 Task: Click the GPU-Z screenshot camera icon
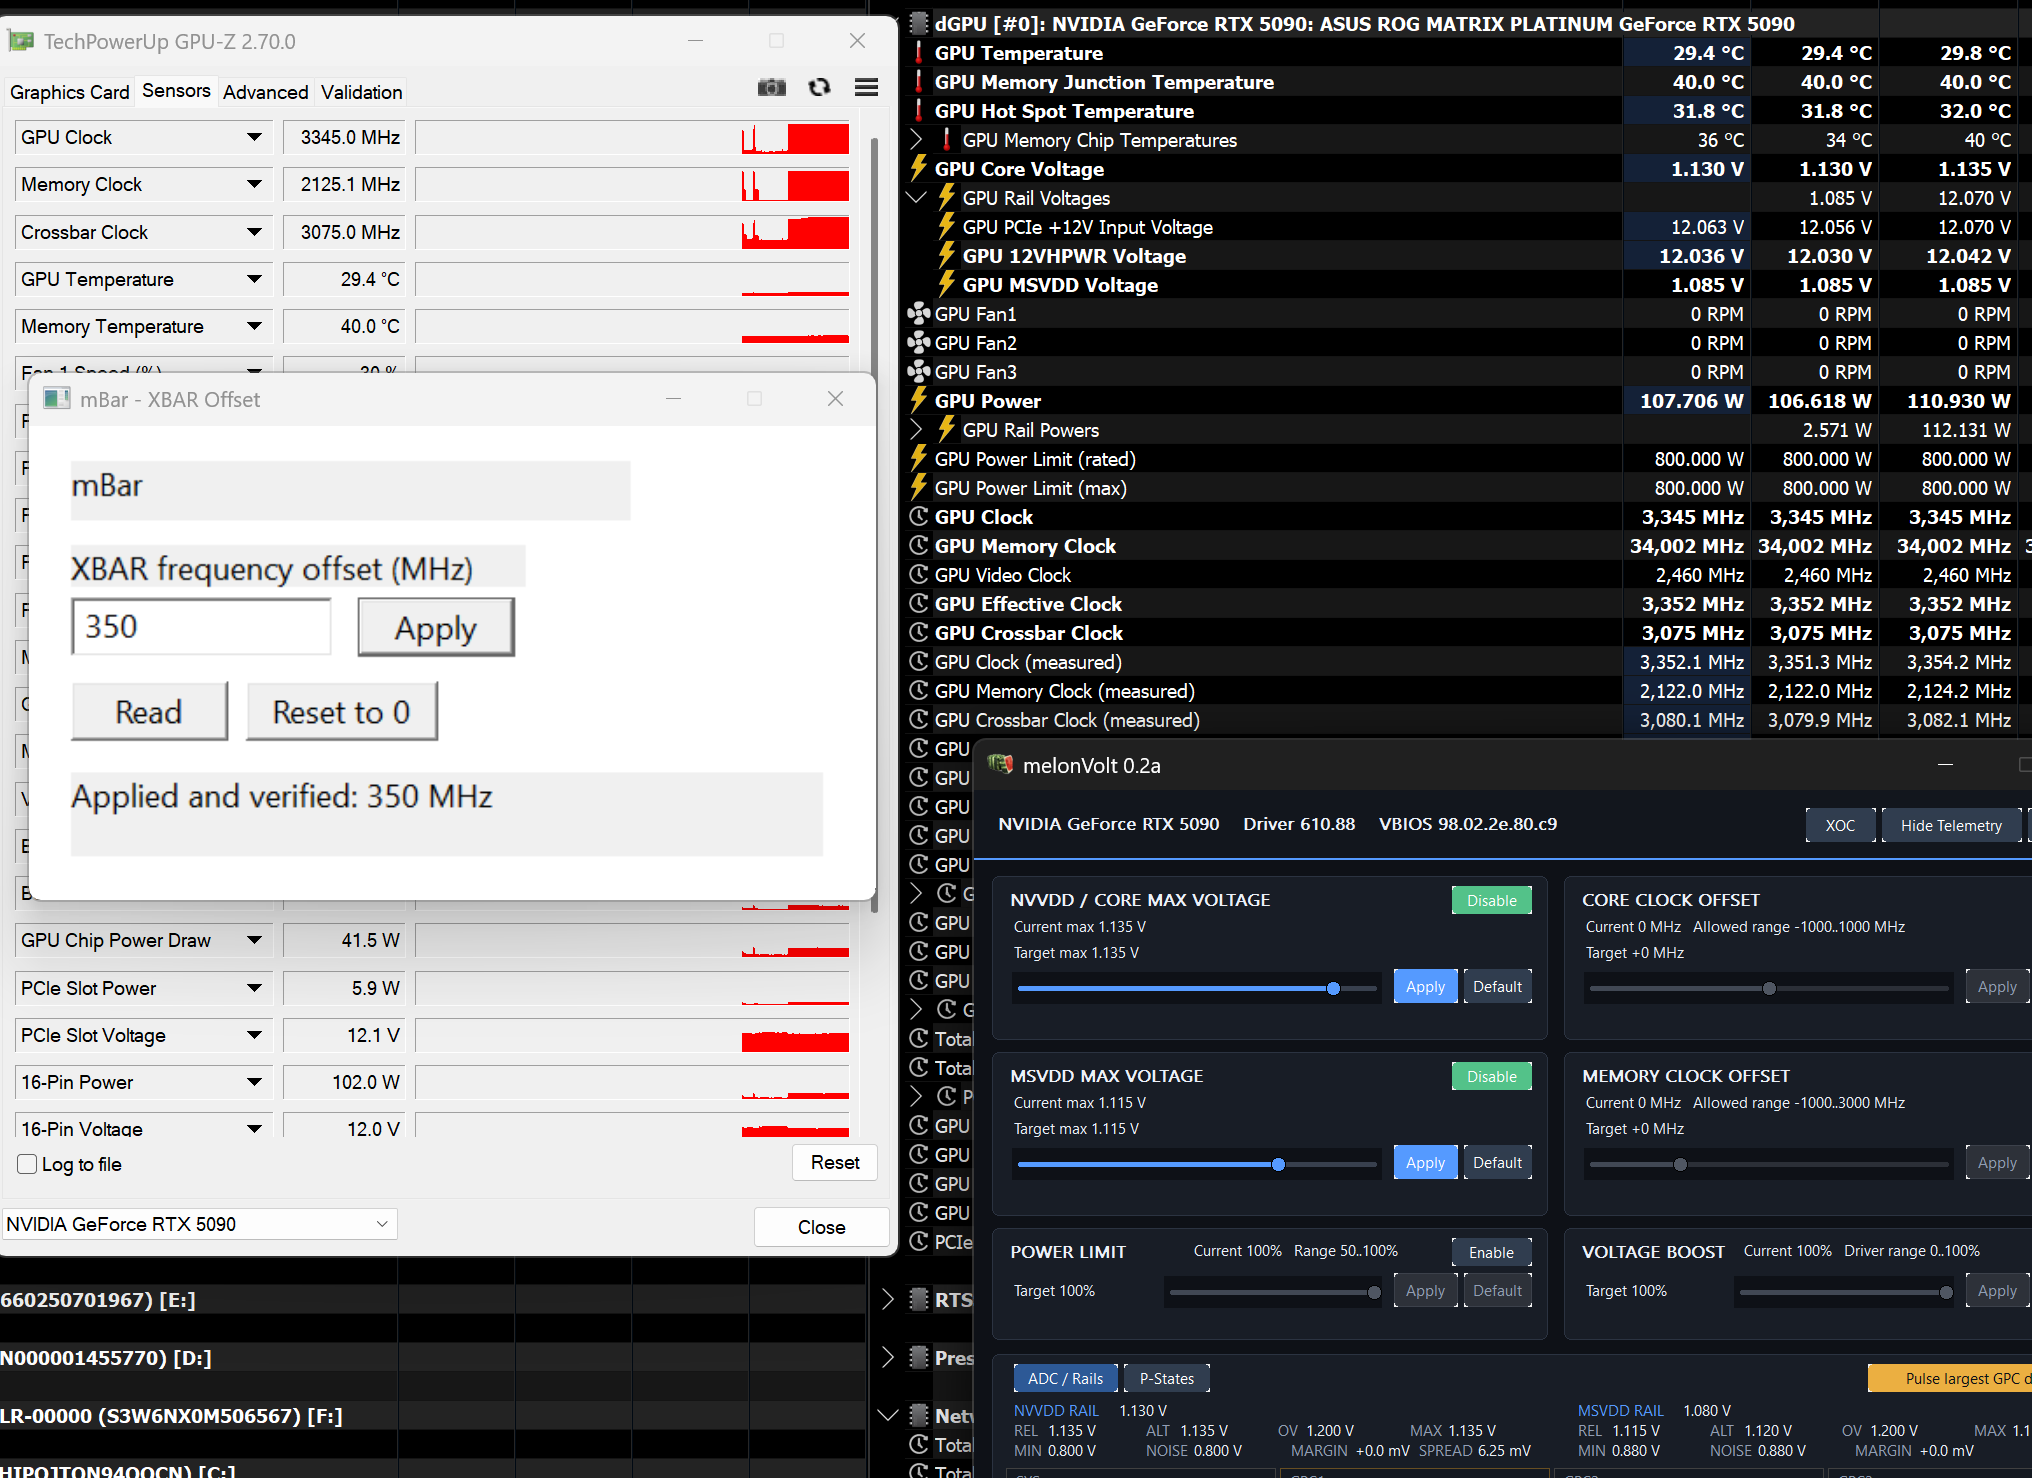click(771, 88)
